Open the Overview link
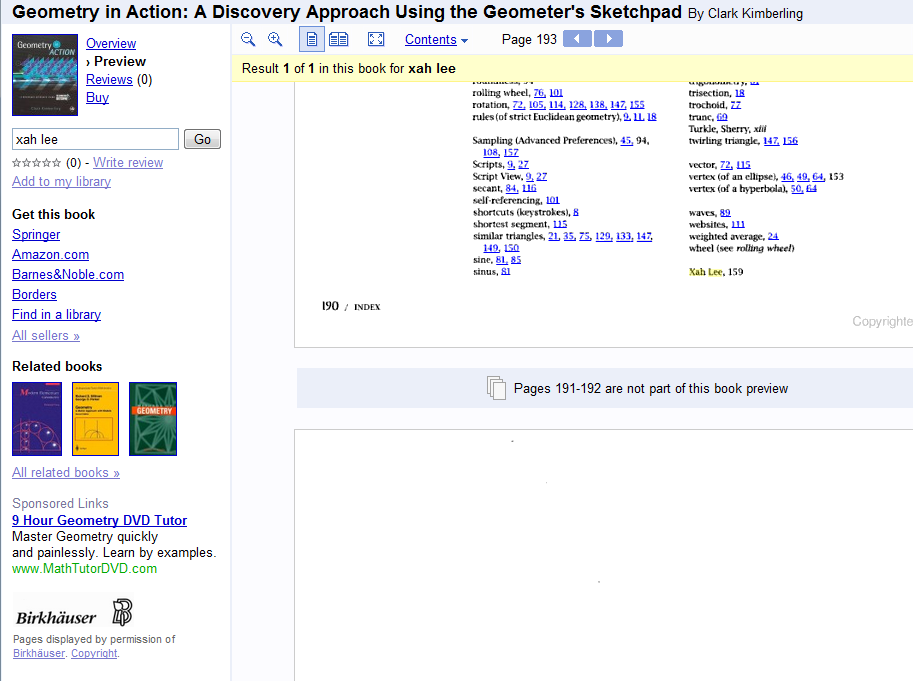 [111, 43]
